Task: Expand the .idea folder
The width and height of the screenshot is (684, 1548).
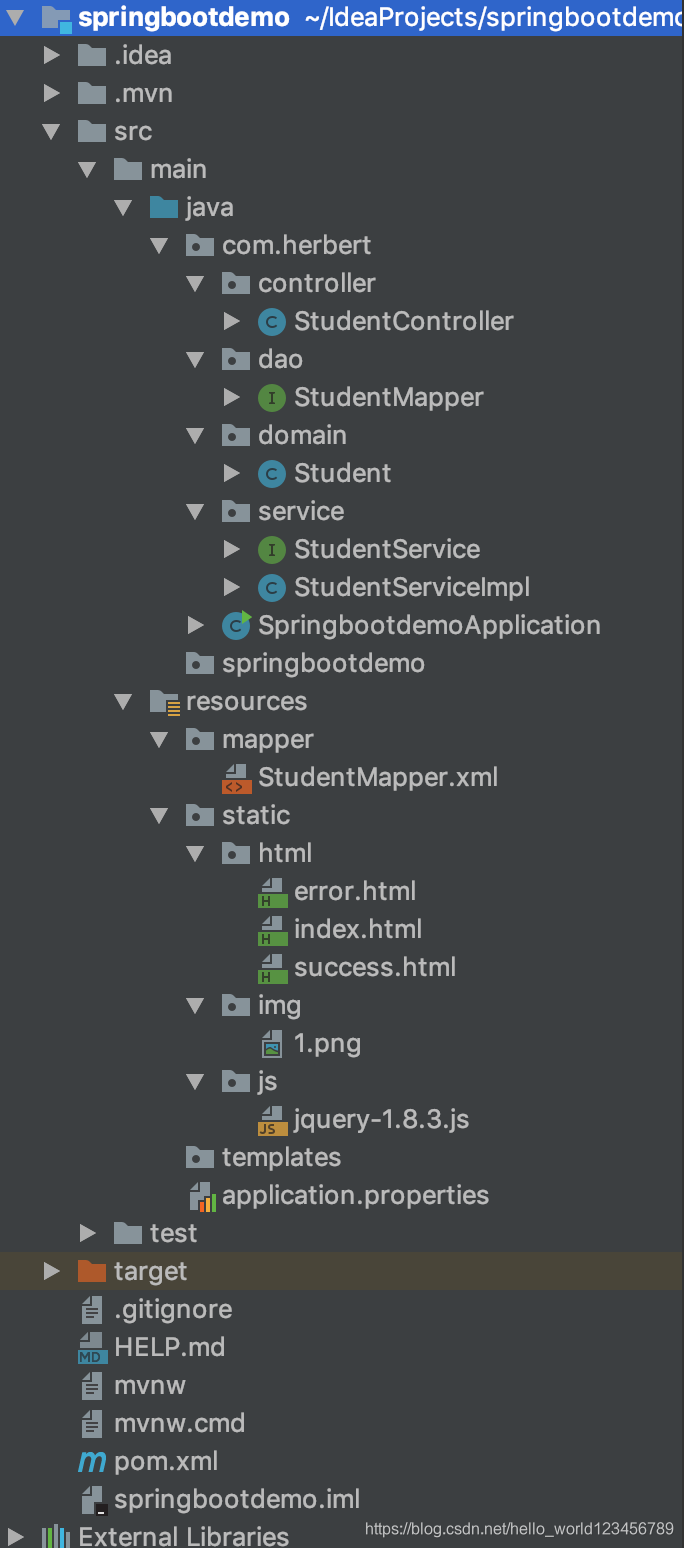Action: pos(52,55)
